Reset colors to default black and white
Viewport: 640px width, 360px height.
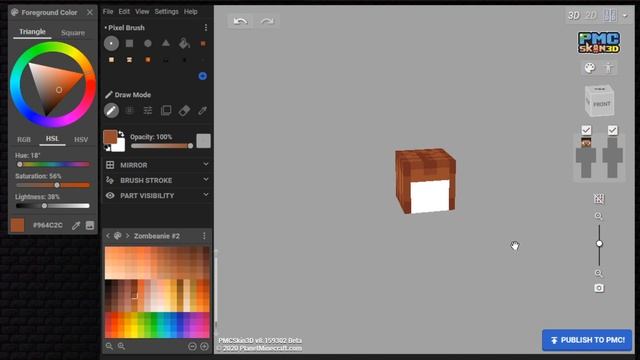point(107,148)
